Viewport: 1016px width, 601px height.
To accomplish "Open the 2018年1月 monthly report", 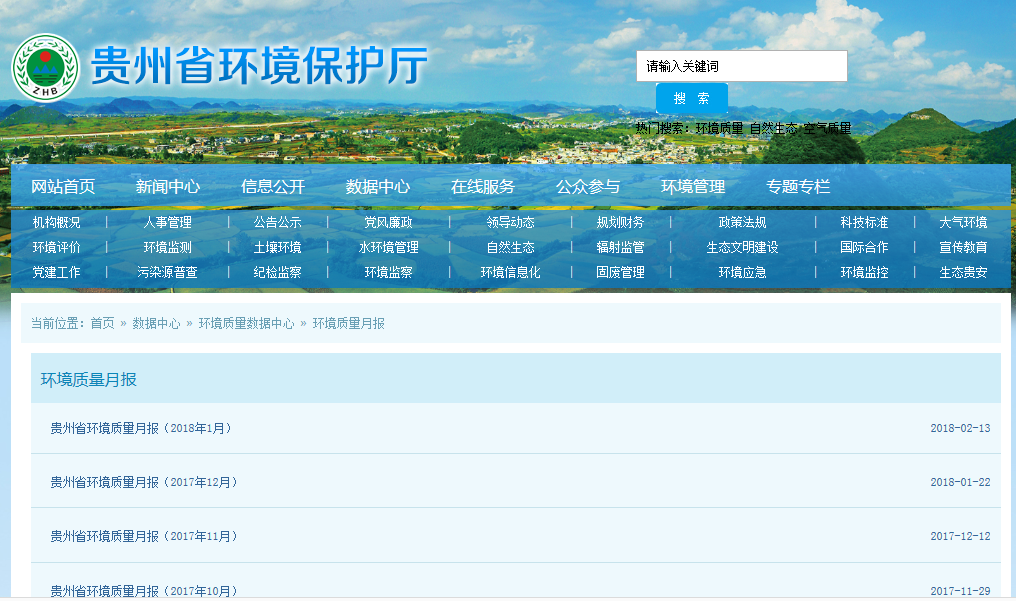I will pos(143,428).
